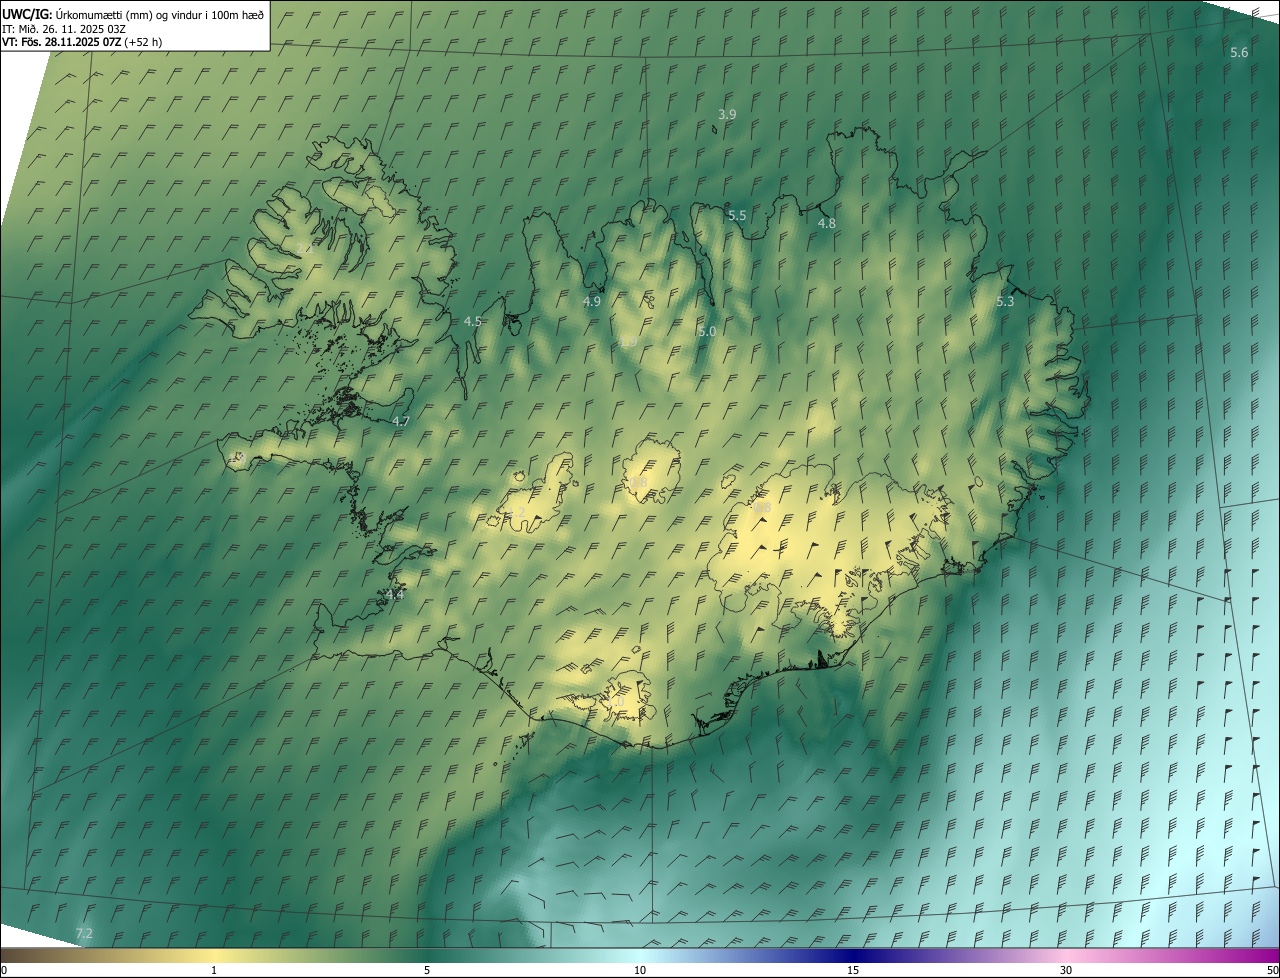Viewport: 1280px width, 978px height.
Task: Click the 10 tick on color scale
Action: pos(640,970)
